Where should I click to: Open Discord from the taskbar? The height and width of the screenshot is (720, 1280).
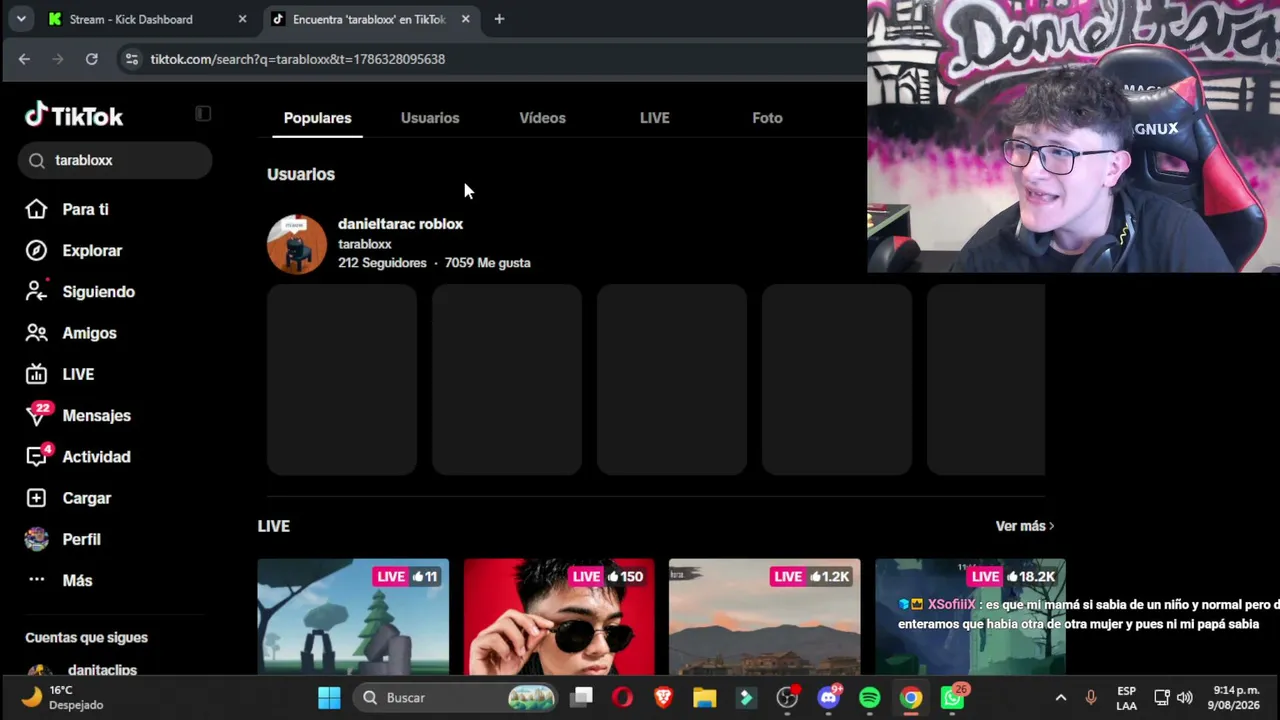tap(829, 698)
